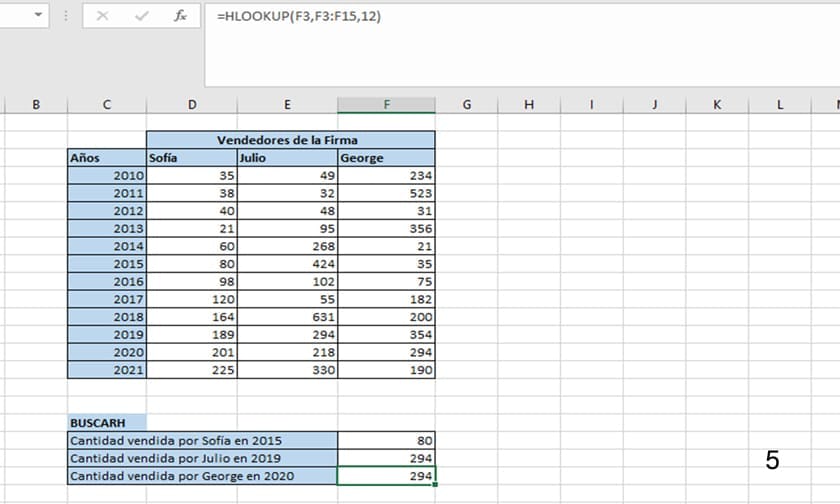Select Julio's 631 value cell

click(x=287, y=317)
